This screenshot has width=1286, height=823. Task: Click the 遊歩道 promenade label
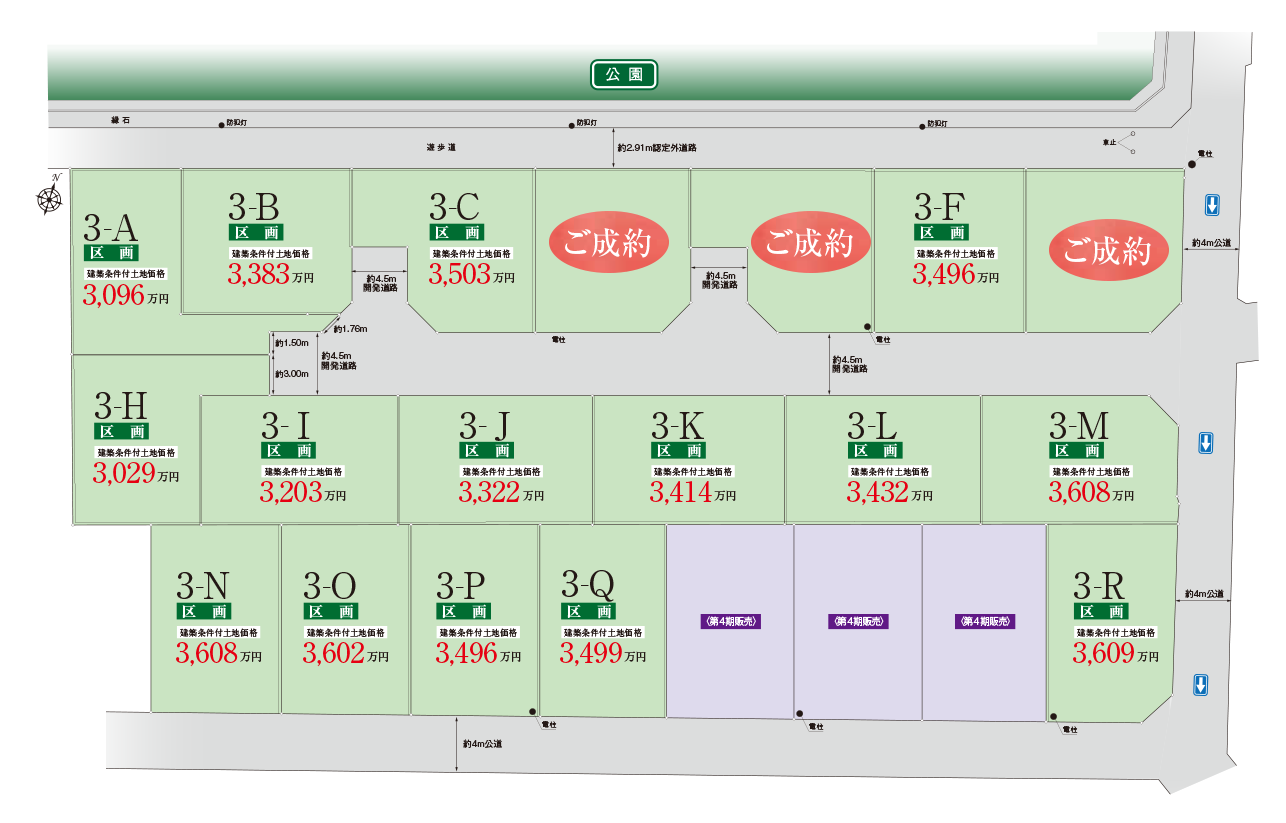point(440,147)
